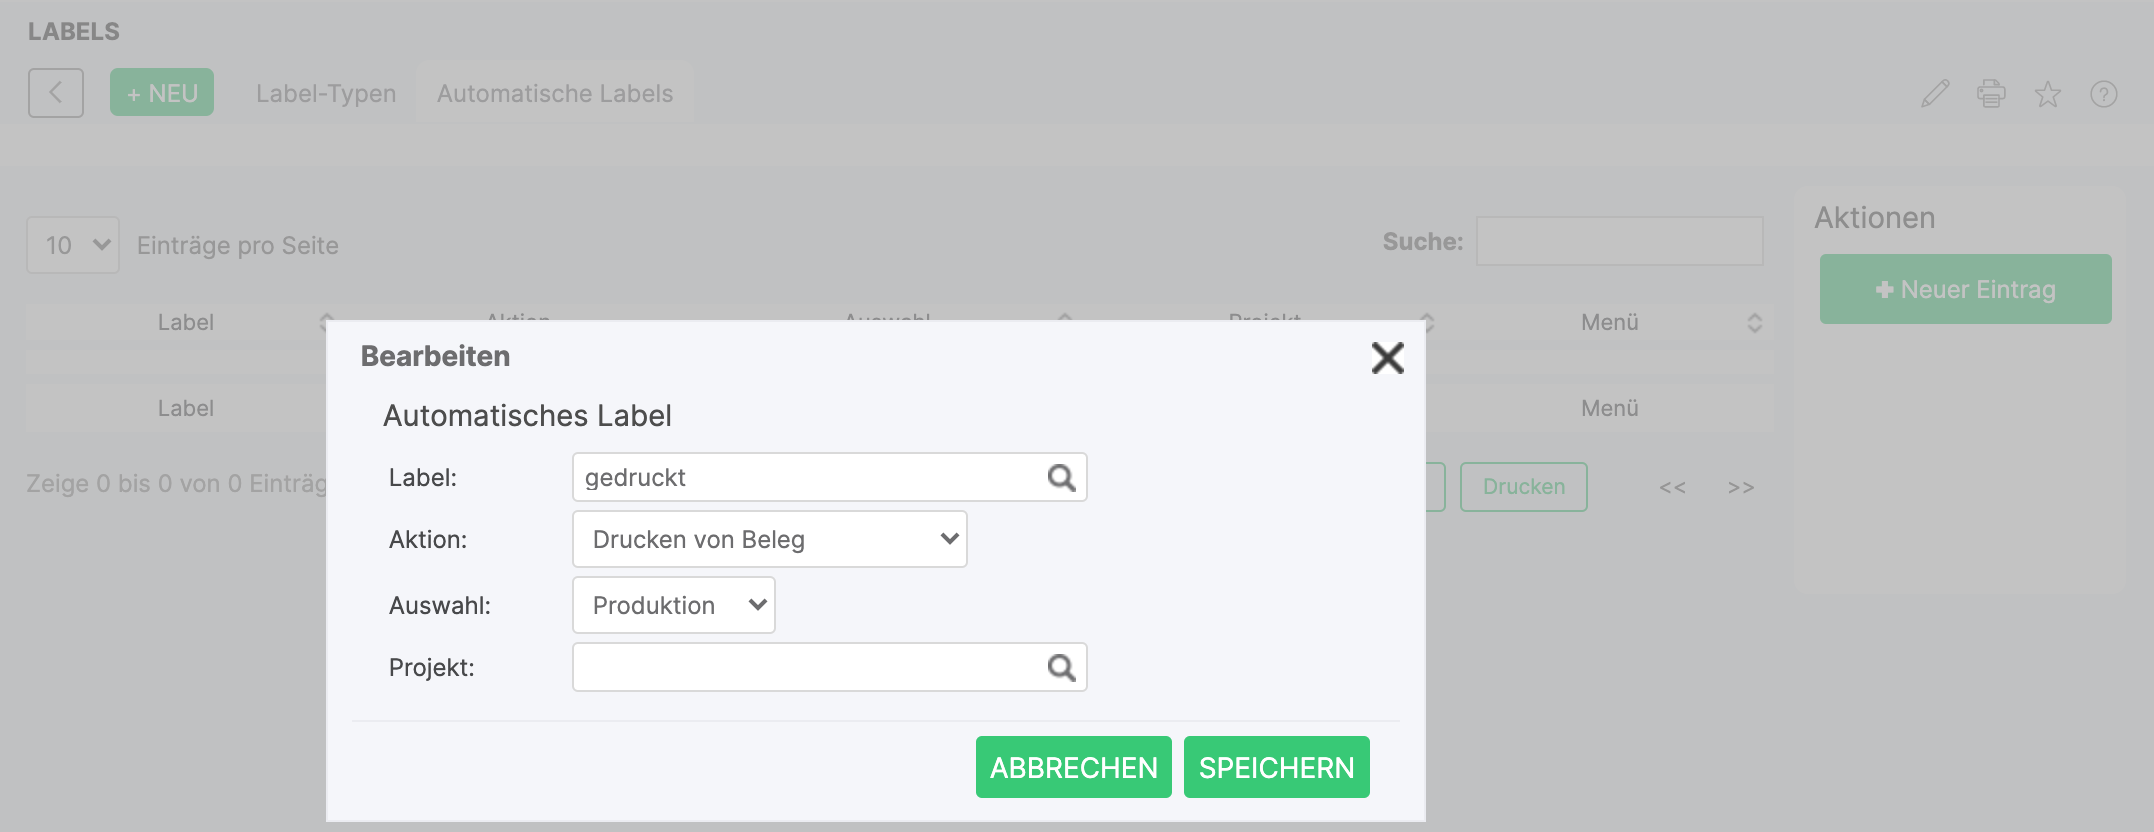Click the Neuer Eintrag button

1965,289
